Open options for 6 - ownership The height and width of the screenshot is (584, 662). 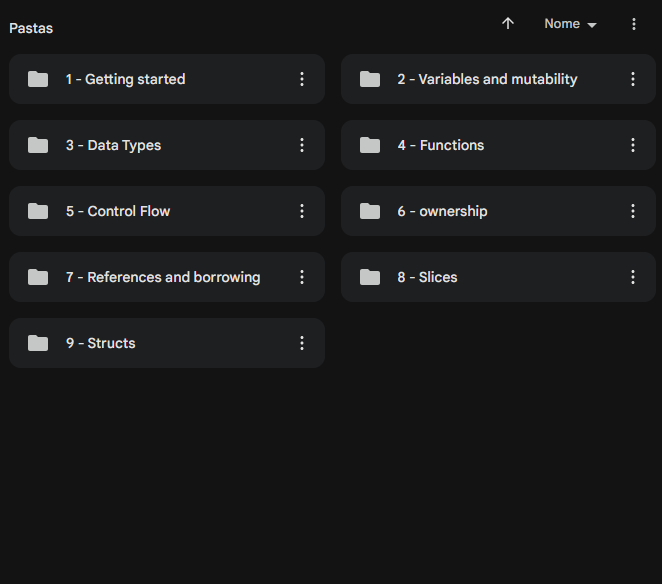633,211
